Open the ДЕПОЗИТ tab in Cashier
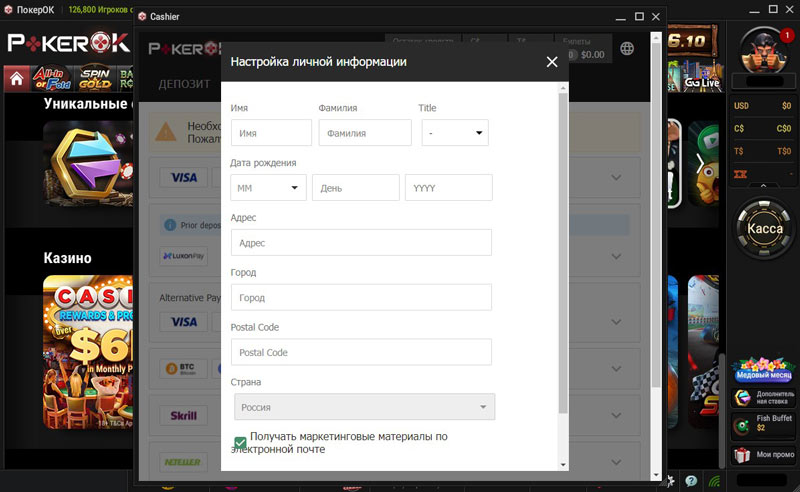Image resolution: width=800 pixels, height=492 pixels. (184, 84)
